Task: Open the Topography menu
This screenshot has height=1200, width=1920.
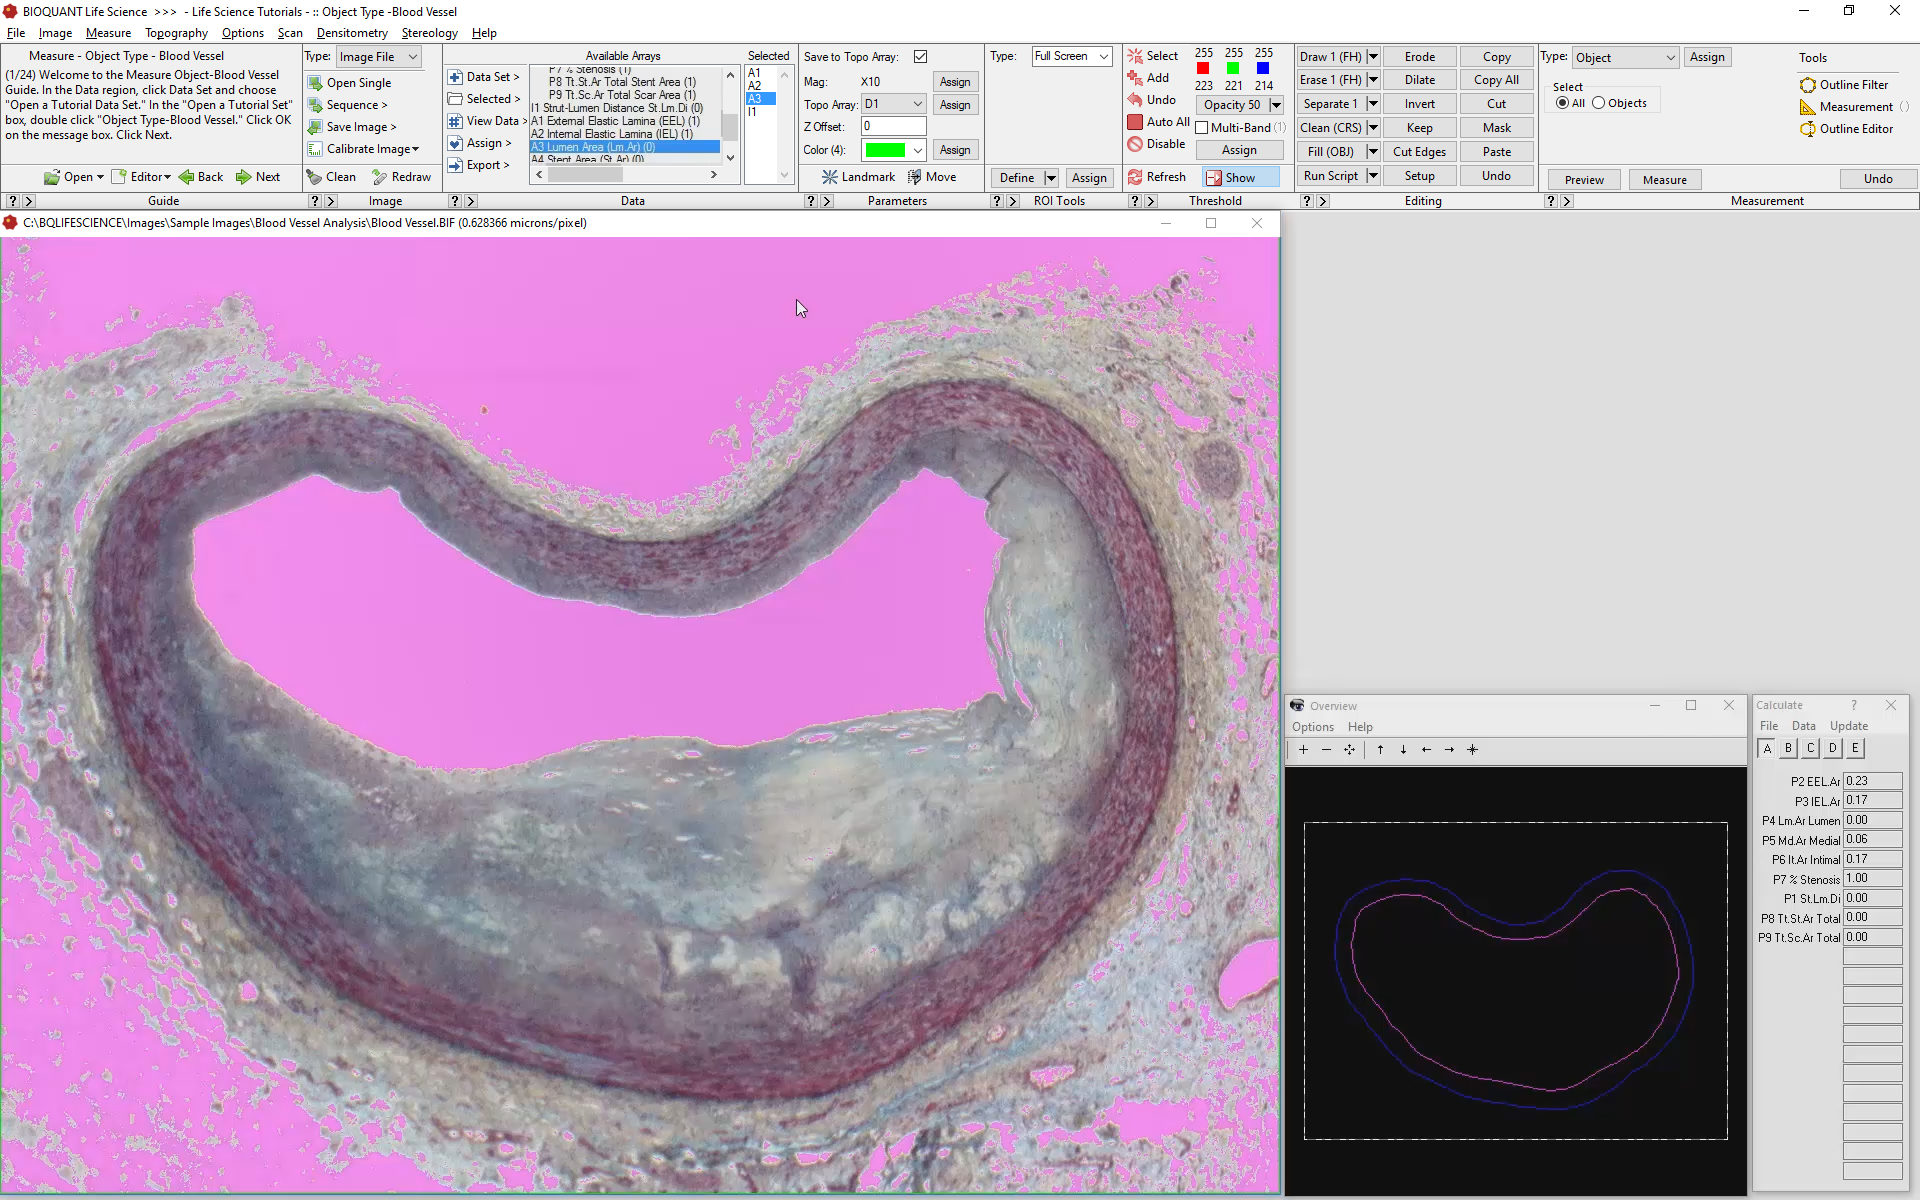Action: tap(176, 33)
